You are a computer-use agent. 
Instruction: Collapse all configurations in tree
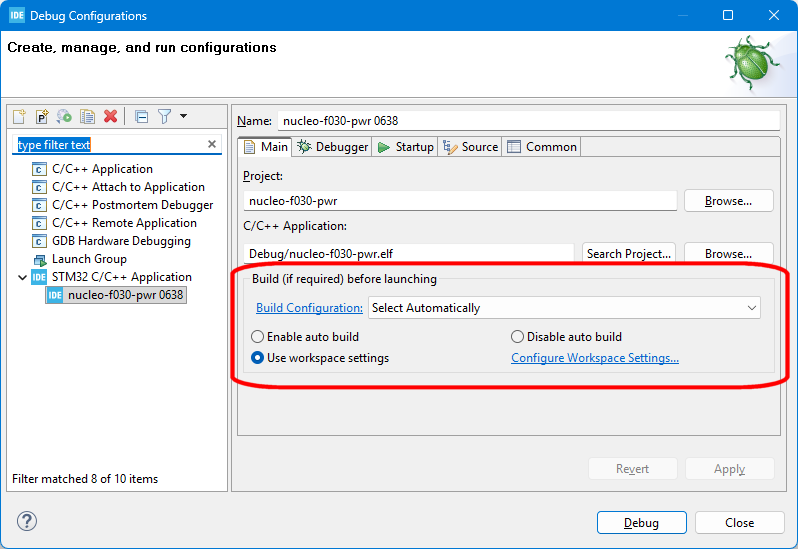141,117
